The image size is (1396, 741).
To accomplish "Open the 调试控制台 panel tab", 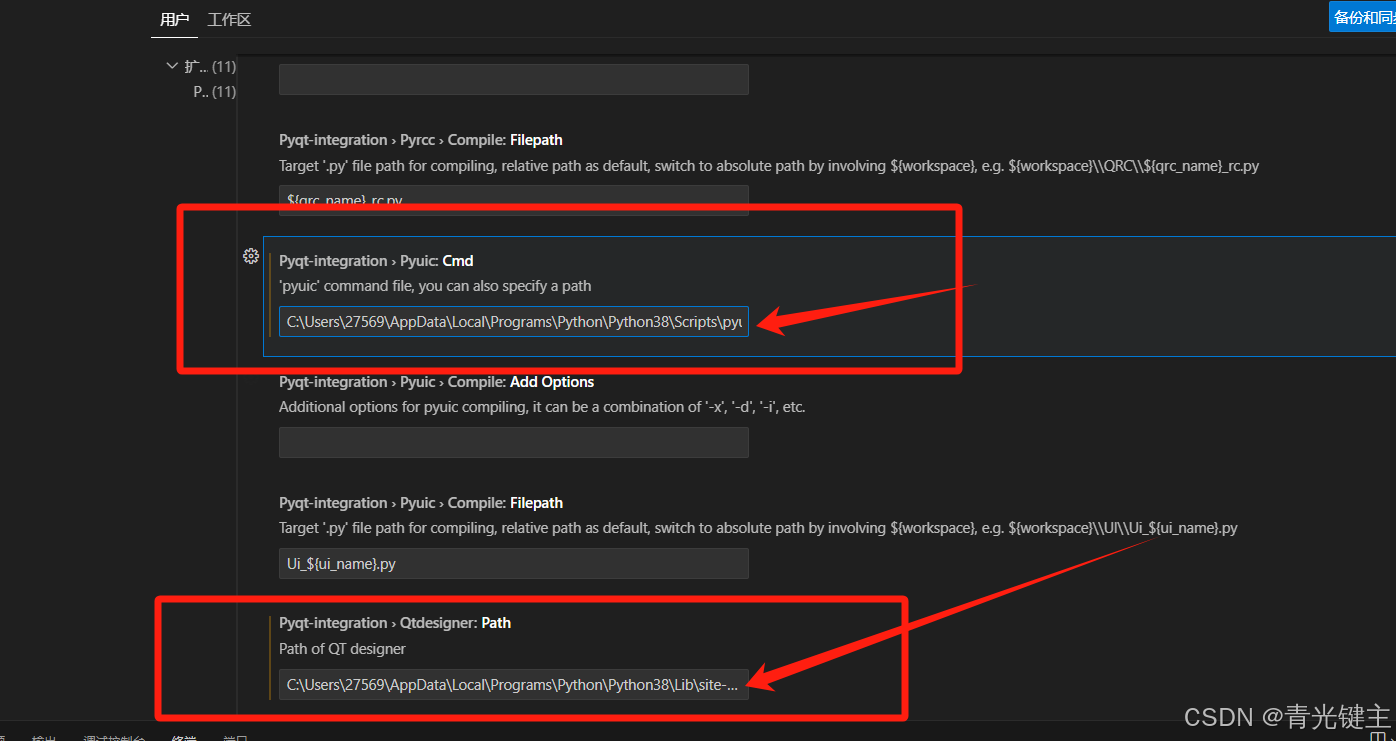I will pyautogui.click(x=114, y=738).
